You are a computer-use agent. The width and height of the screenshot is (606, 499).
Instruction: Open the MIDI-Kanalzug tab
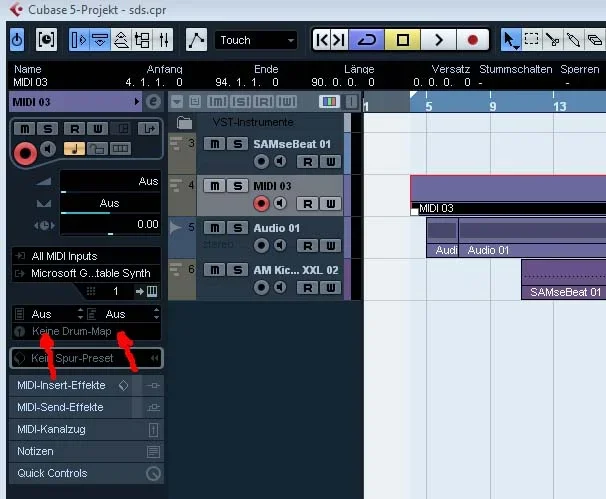[86, 429]
